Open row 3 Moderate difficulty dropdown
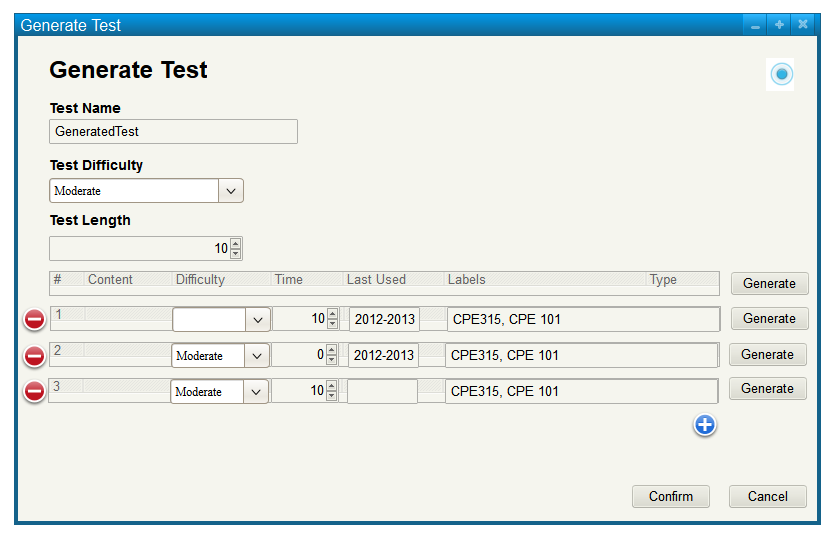This screenshot has height=538, width=832. [x=256, y=392]
